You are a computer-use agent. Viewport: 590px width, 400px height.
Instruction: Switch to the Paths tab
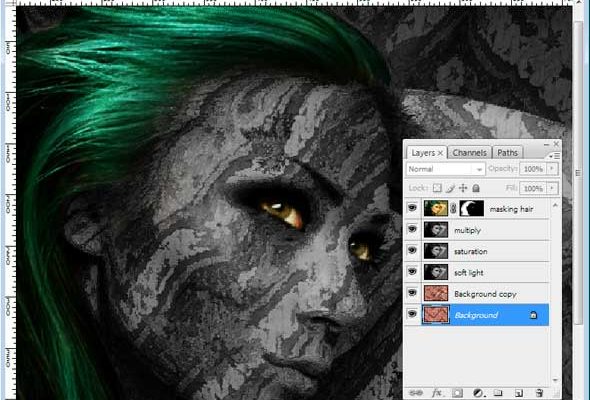[507, 152]
